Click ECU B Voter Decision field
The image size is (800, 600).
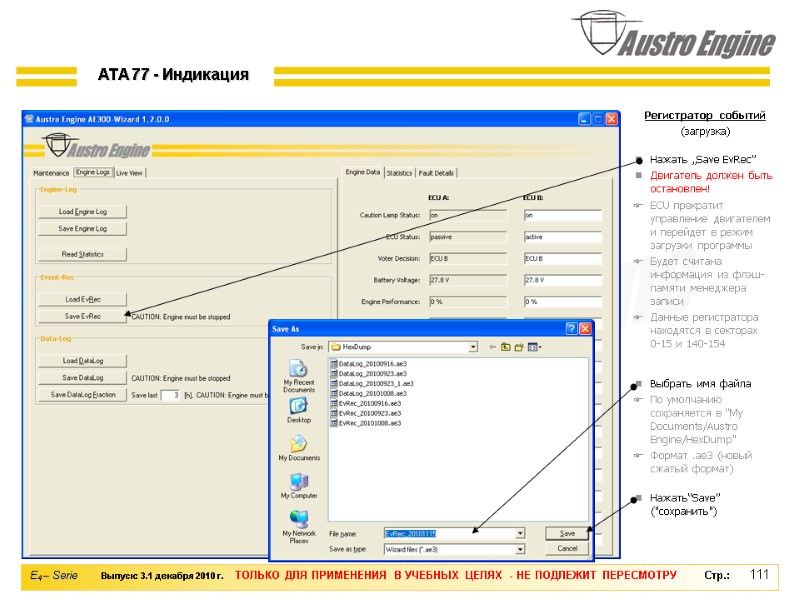(x=563, y=259)
